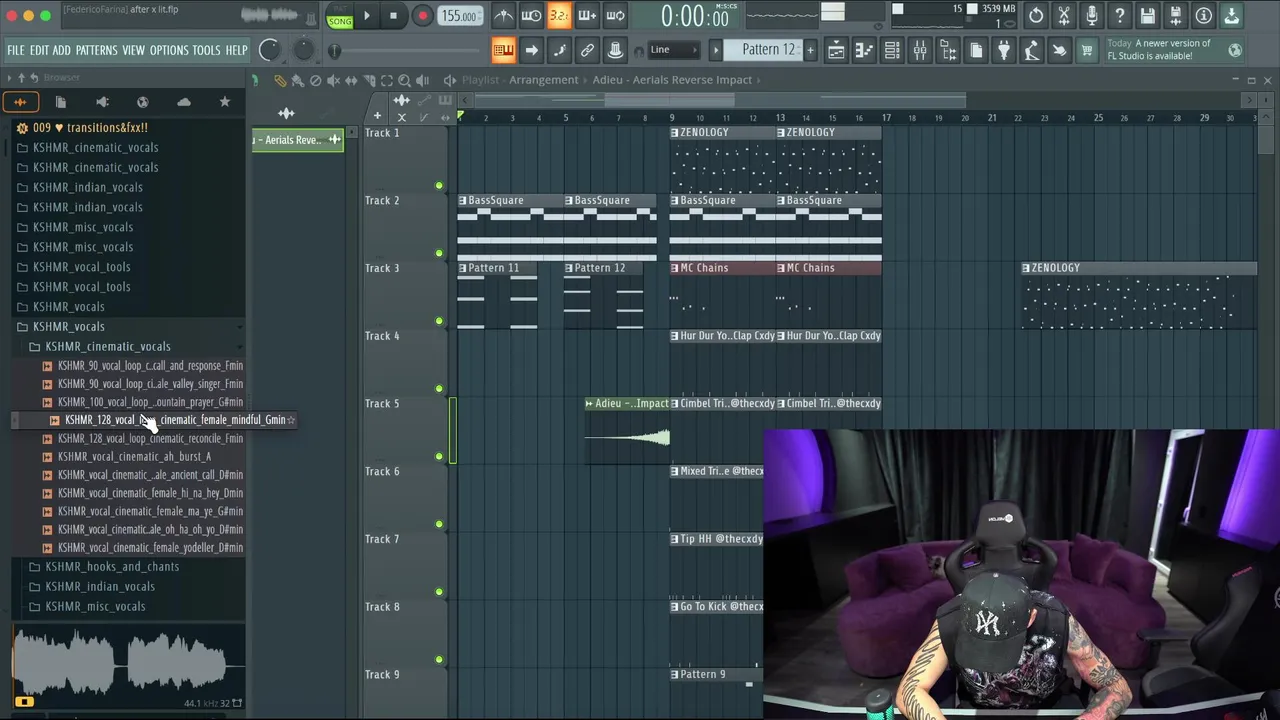Screen dimensions: 1280x720
Task: Open the project info icon
Action: pyautogui.click(x=1204, y=16)
